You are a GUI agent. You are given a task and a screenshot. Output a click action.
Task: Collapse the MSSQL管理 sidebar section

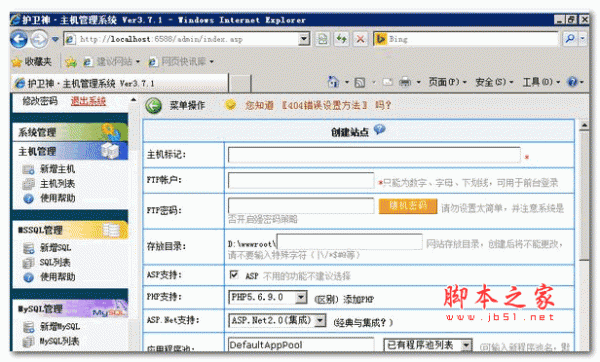tap(70, 230)
